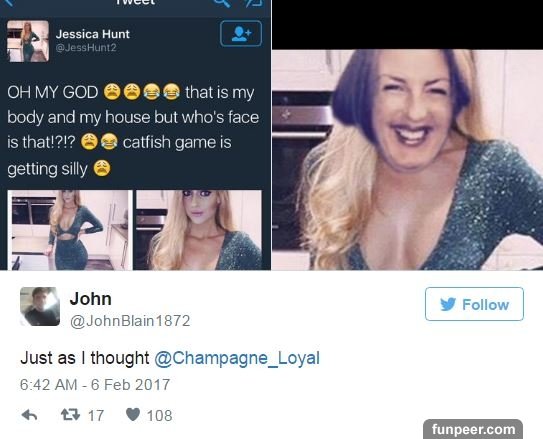The width and height of the screenshot is (543, 439).
Task: Open the @Champagne_Loyal mention link
Action: pos(237,358)
